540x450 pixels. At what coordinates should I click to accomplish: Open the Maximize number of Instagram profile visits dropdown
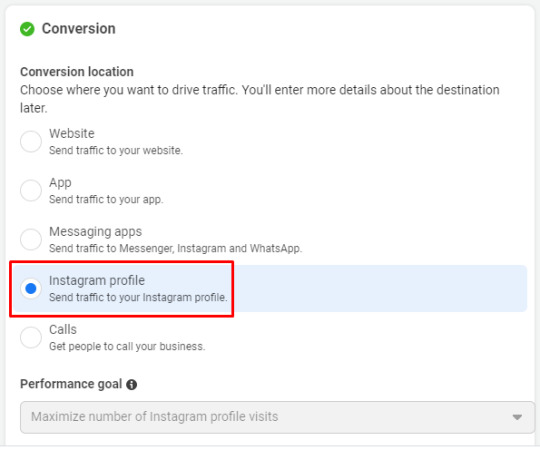277,417
